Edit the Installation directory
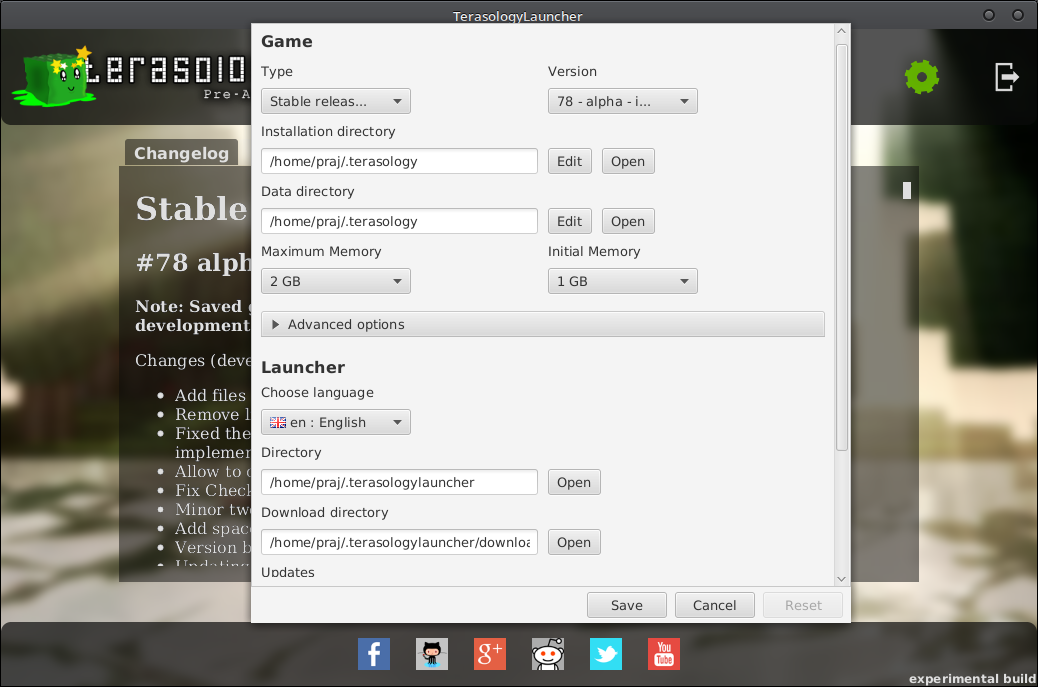The height and width of the screenshot is (687, 1038). [x=569, y=161]
